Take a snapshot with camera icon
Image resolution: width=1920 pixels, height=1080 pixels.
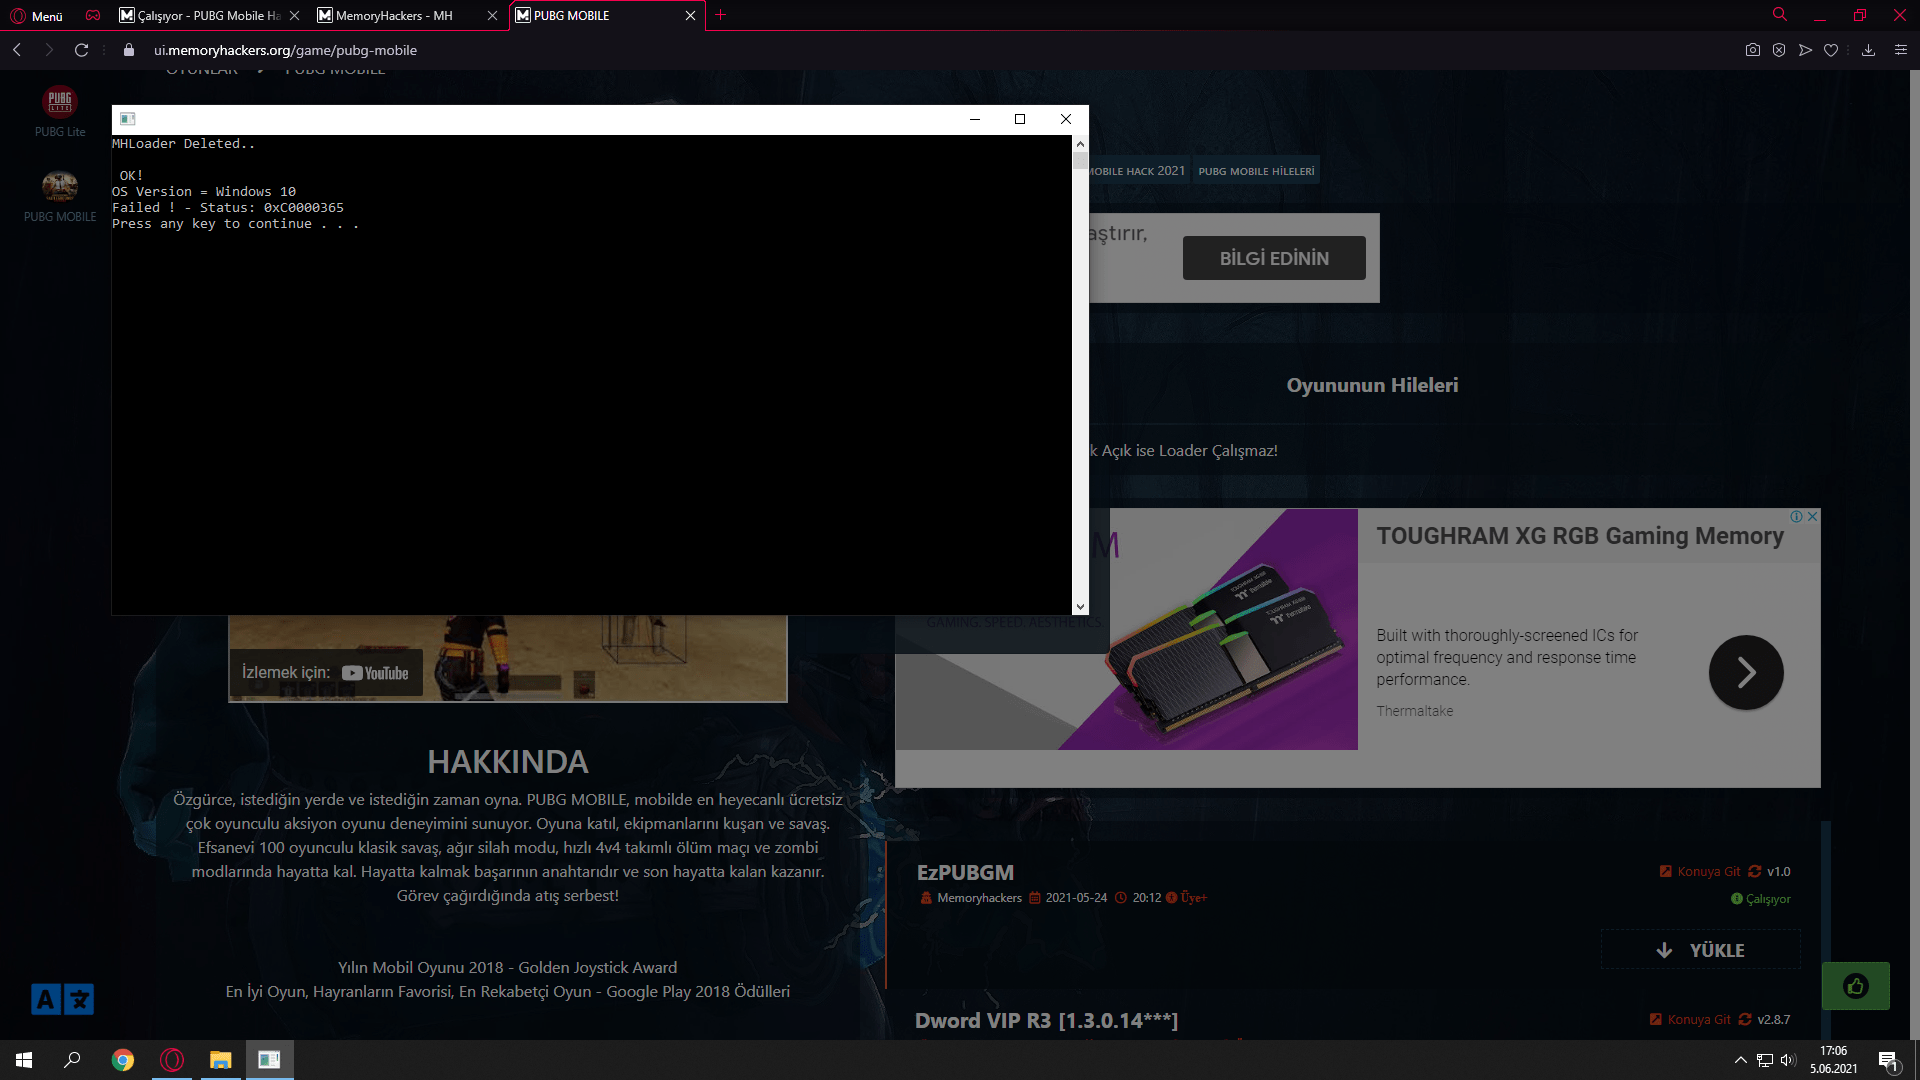1753,50
